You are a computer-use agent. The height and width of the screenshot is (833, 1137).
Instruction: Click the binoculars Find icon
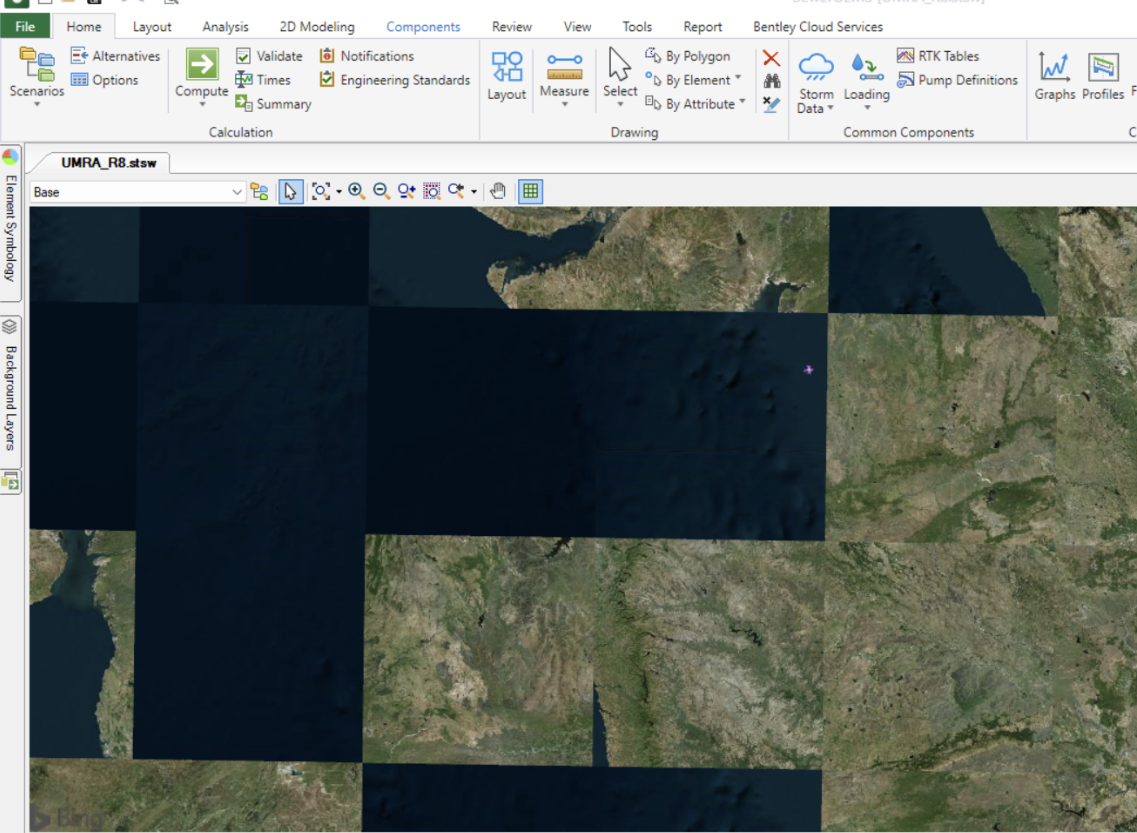[771, 81]
